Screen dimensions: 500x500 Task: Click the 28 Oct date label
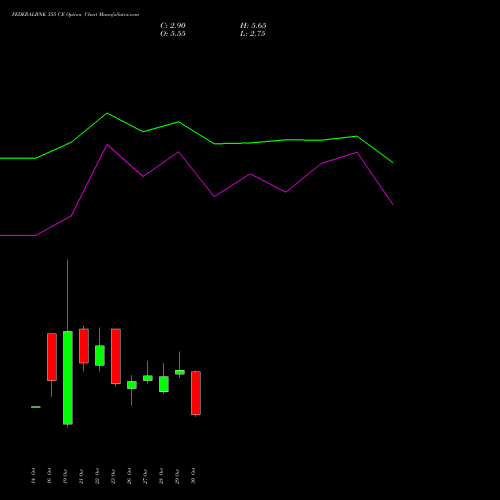coord(161,476)
